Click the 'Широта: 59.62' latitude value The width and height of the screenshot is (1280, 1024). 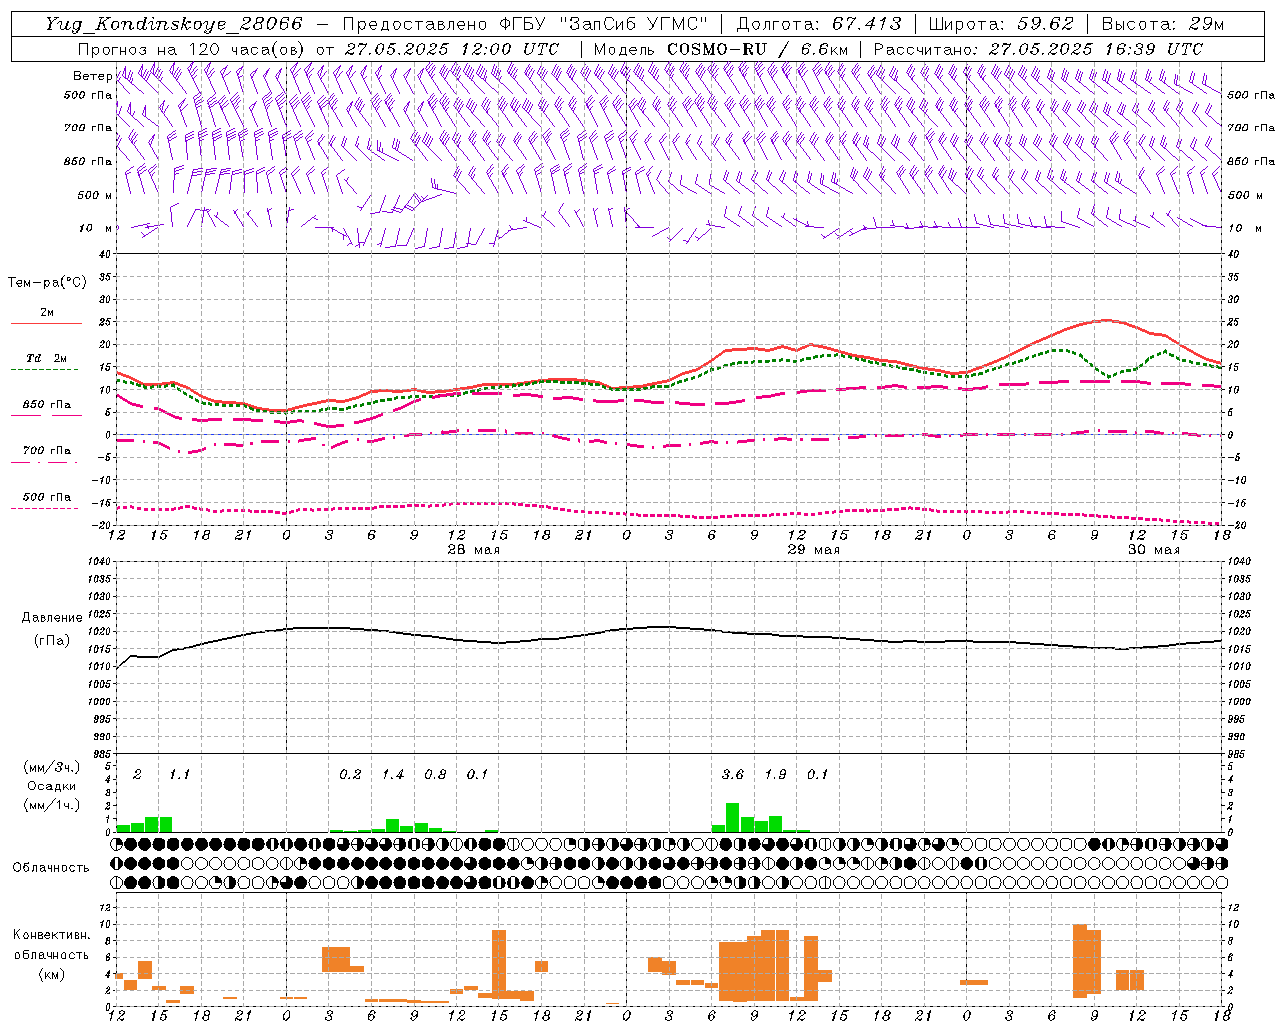click(1001, 24)
